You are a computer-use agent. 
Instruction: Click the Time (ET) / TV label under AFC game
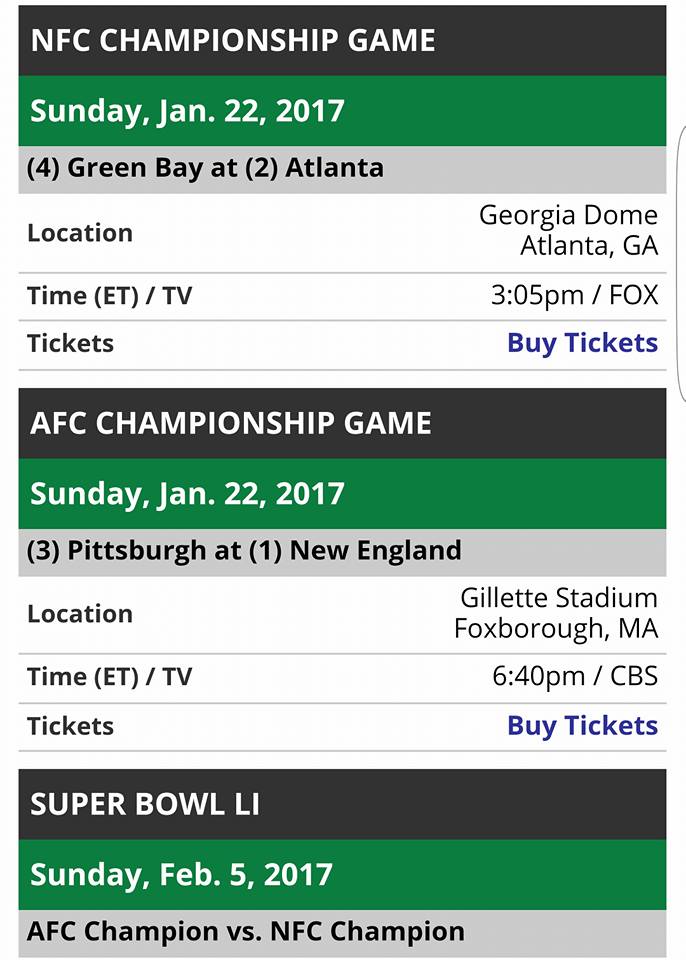click(x=109, y=677)
